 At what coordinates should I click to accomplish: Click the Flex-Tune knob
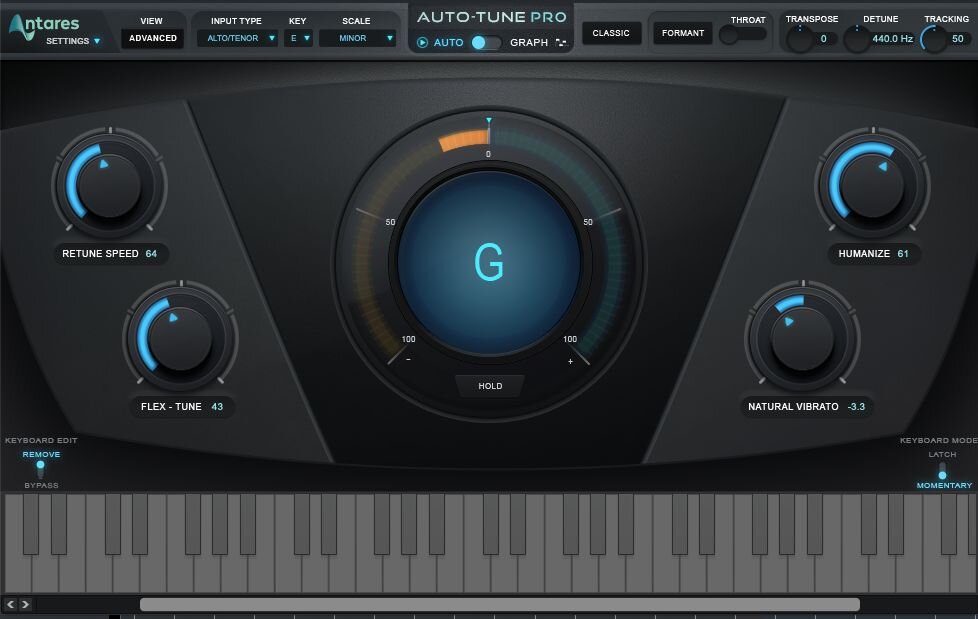point(181,338)
